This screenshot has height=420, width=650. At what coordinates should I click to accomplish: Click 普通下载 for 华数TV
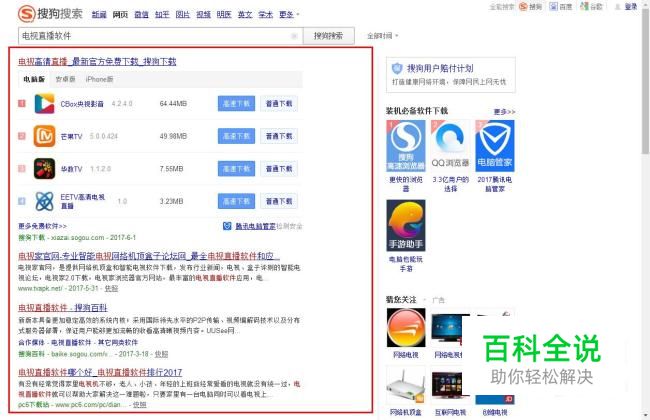pos(279,169)
